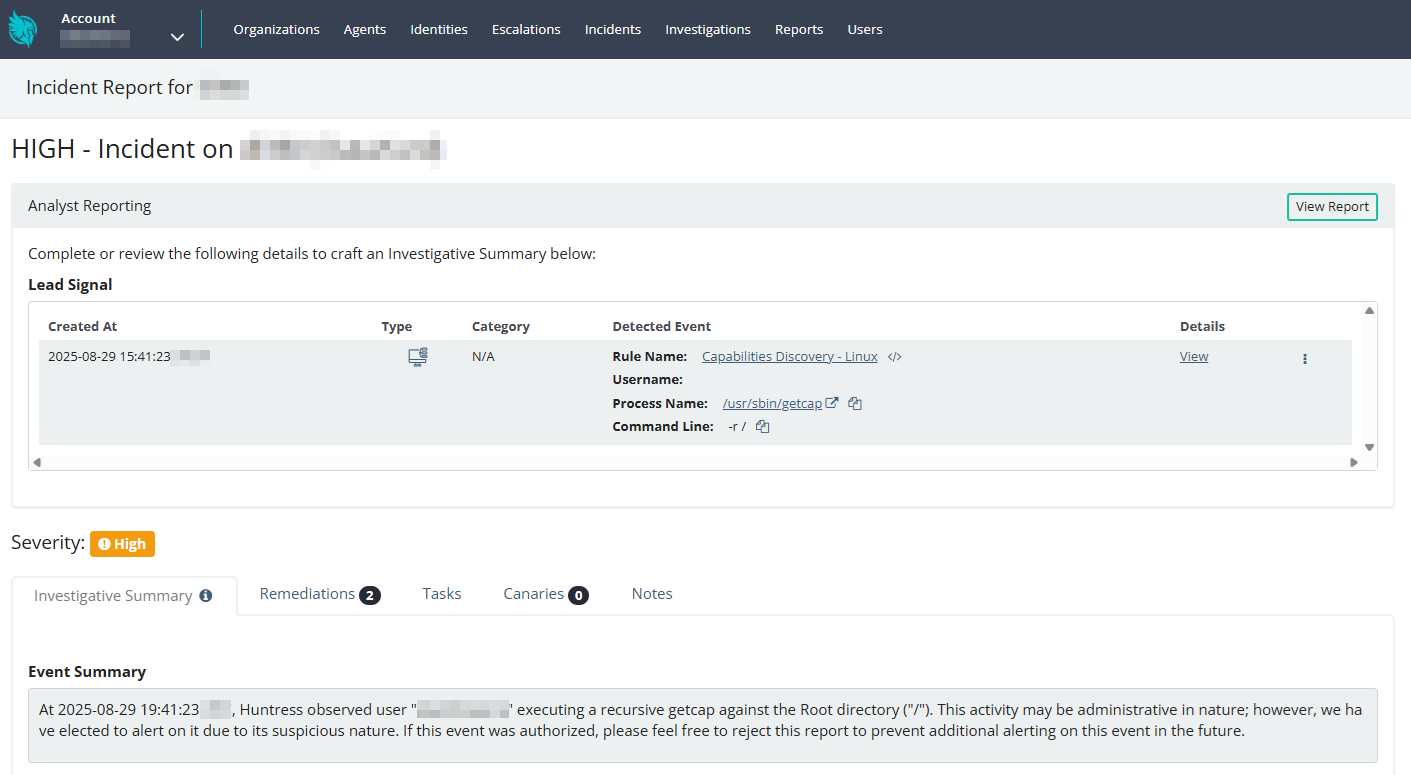Click the Lead Signal heading
The height and width of the screenshot is (775, 1411).
(x=70, y=285)
